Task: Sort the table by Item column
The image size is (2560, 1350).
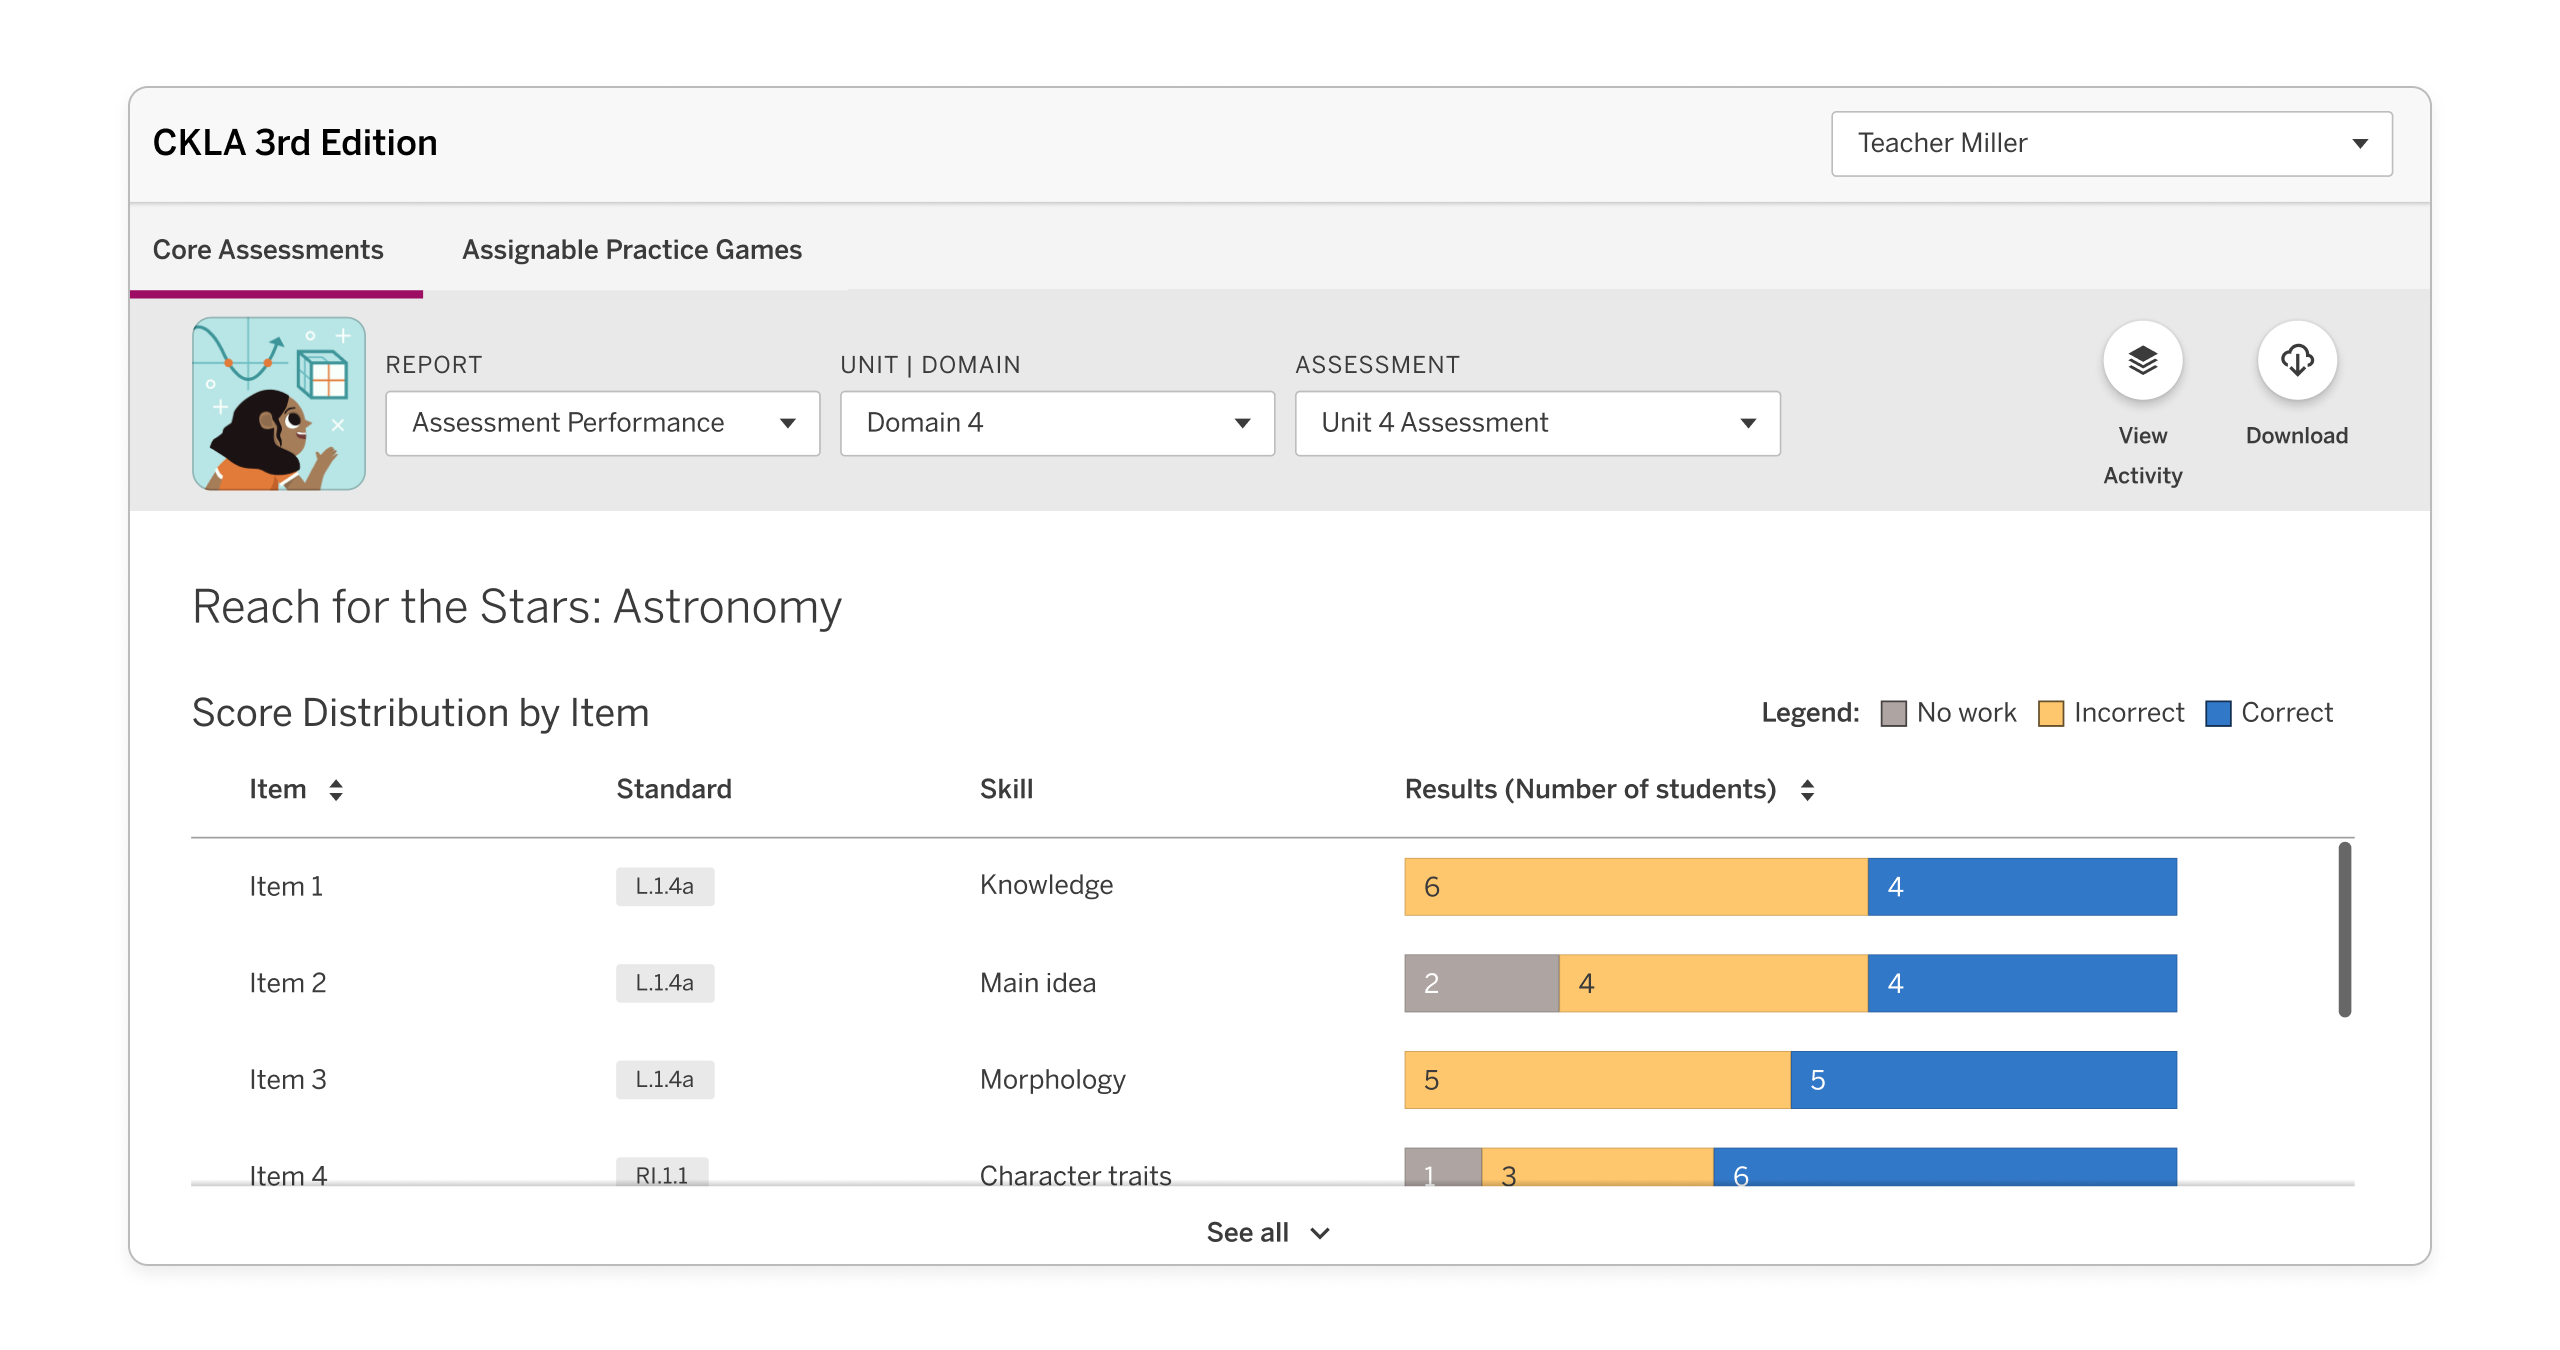Action: pyautogui.click(x=337, y=789)
